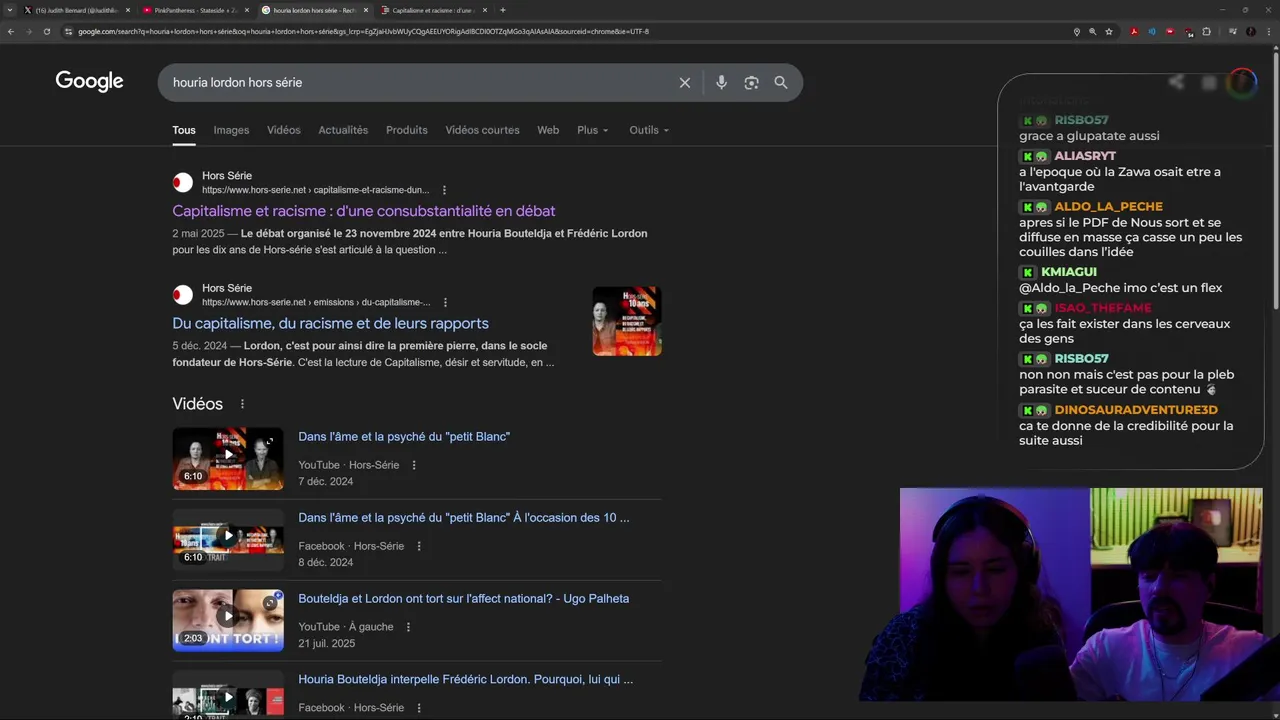
Task: Click the Chrome profile avatar
Action: (1250, 31)
